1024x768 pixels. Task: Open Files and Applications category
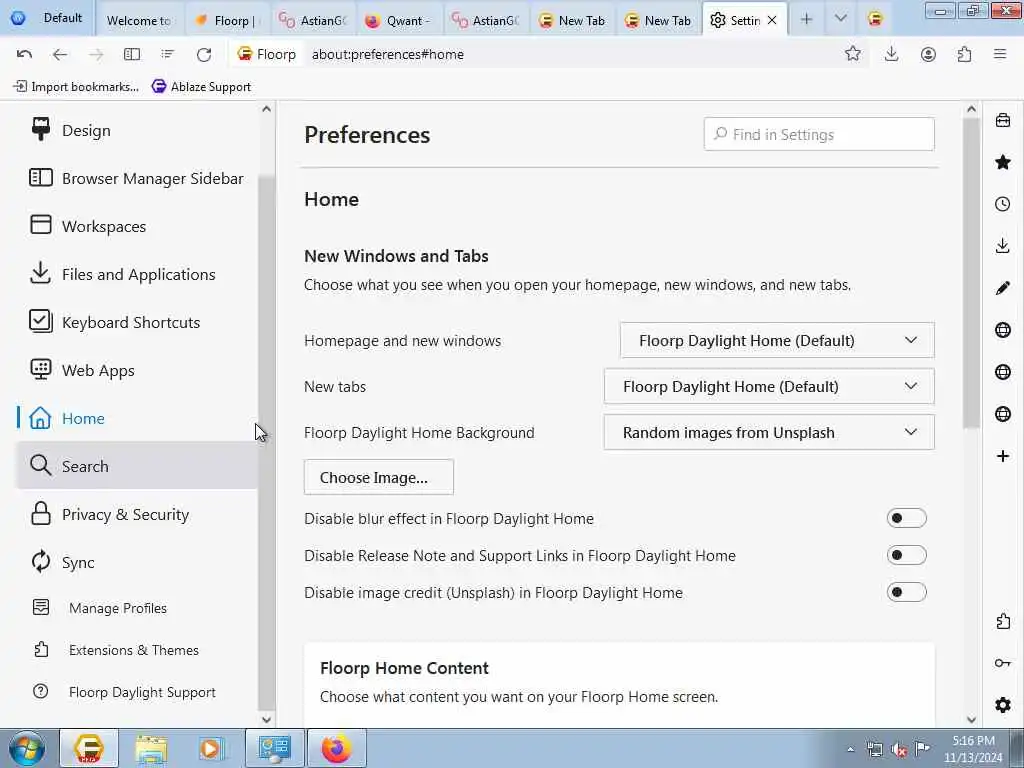click(x=137, y=274)
